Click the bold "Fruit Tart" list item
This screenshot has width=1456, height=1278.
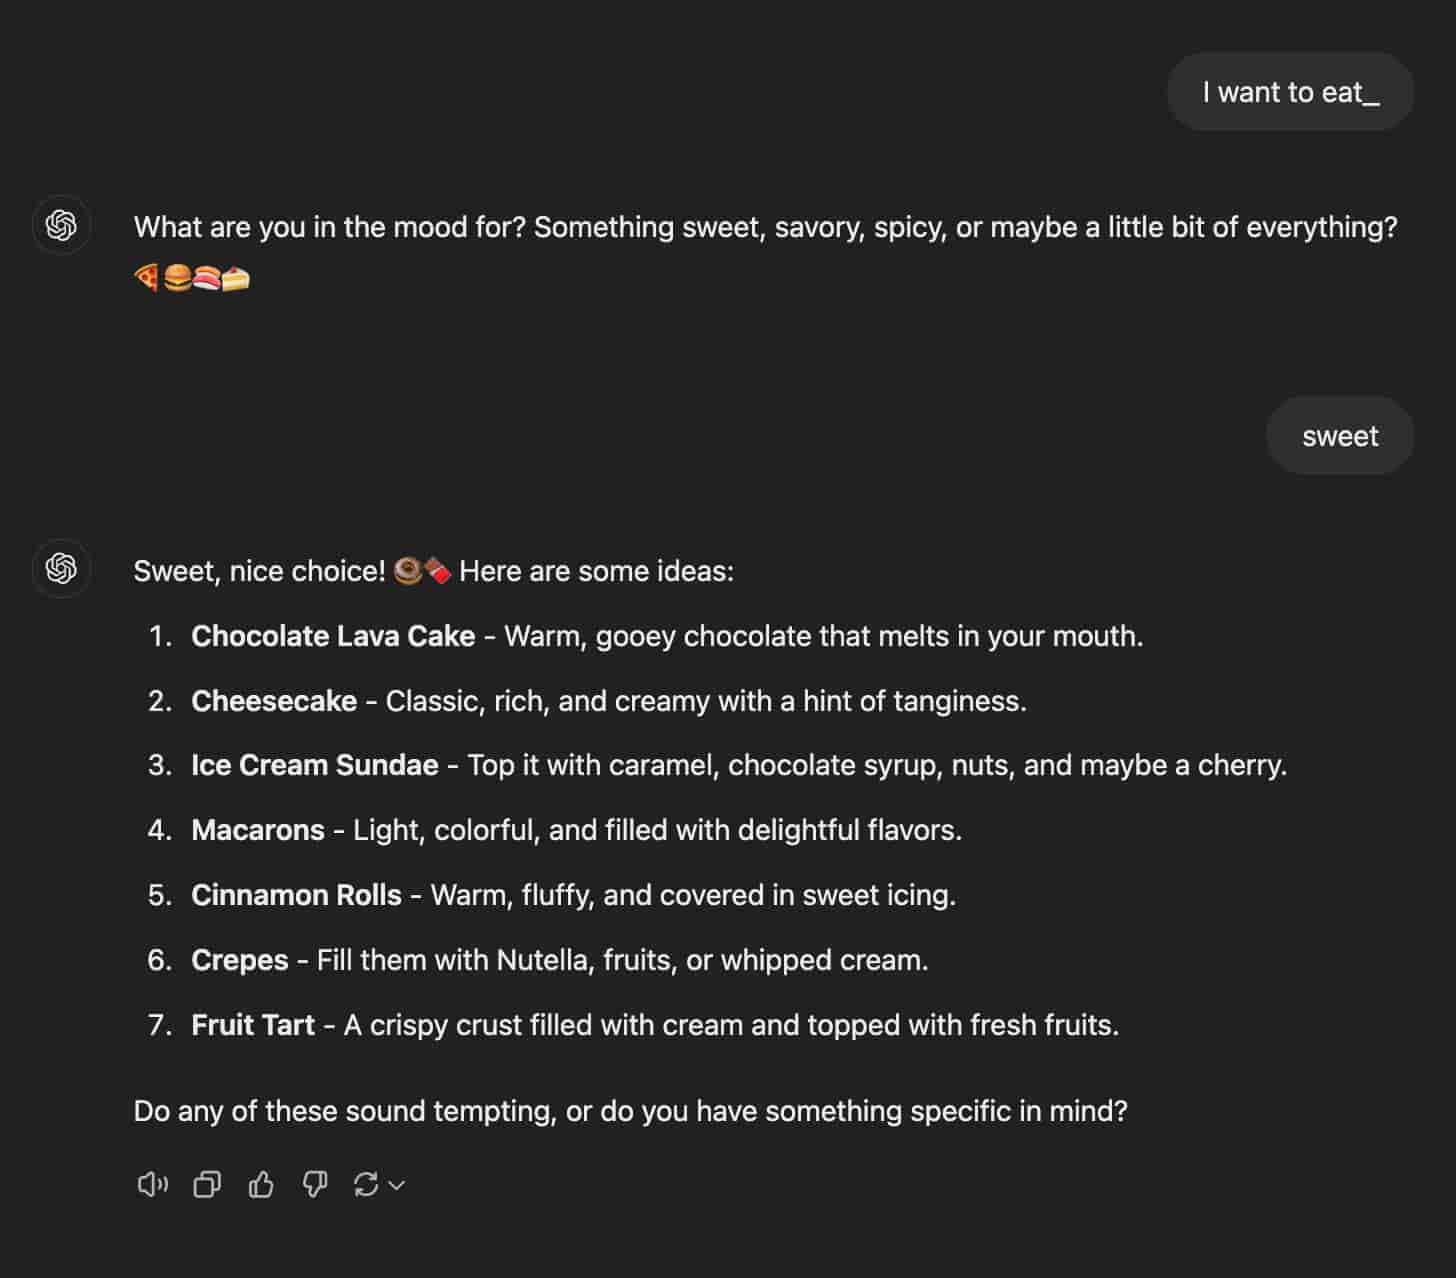(253, 1025)
